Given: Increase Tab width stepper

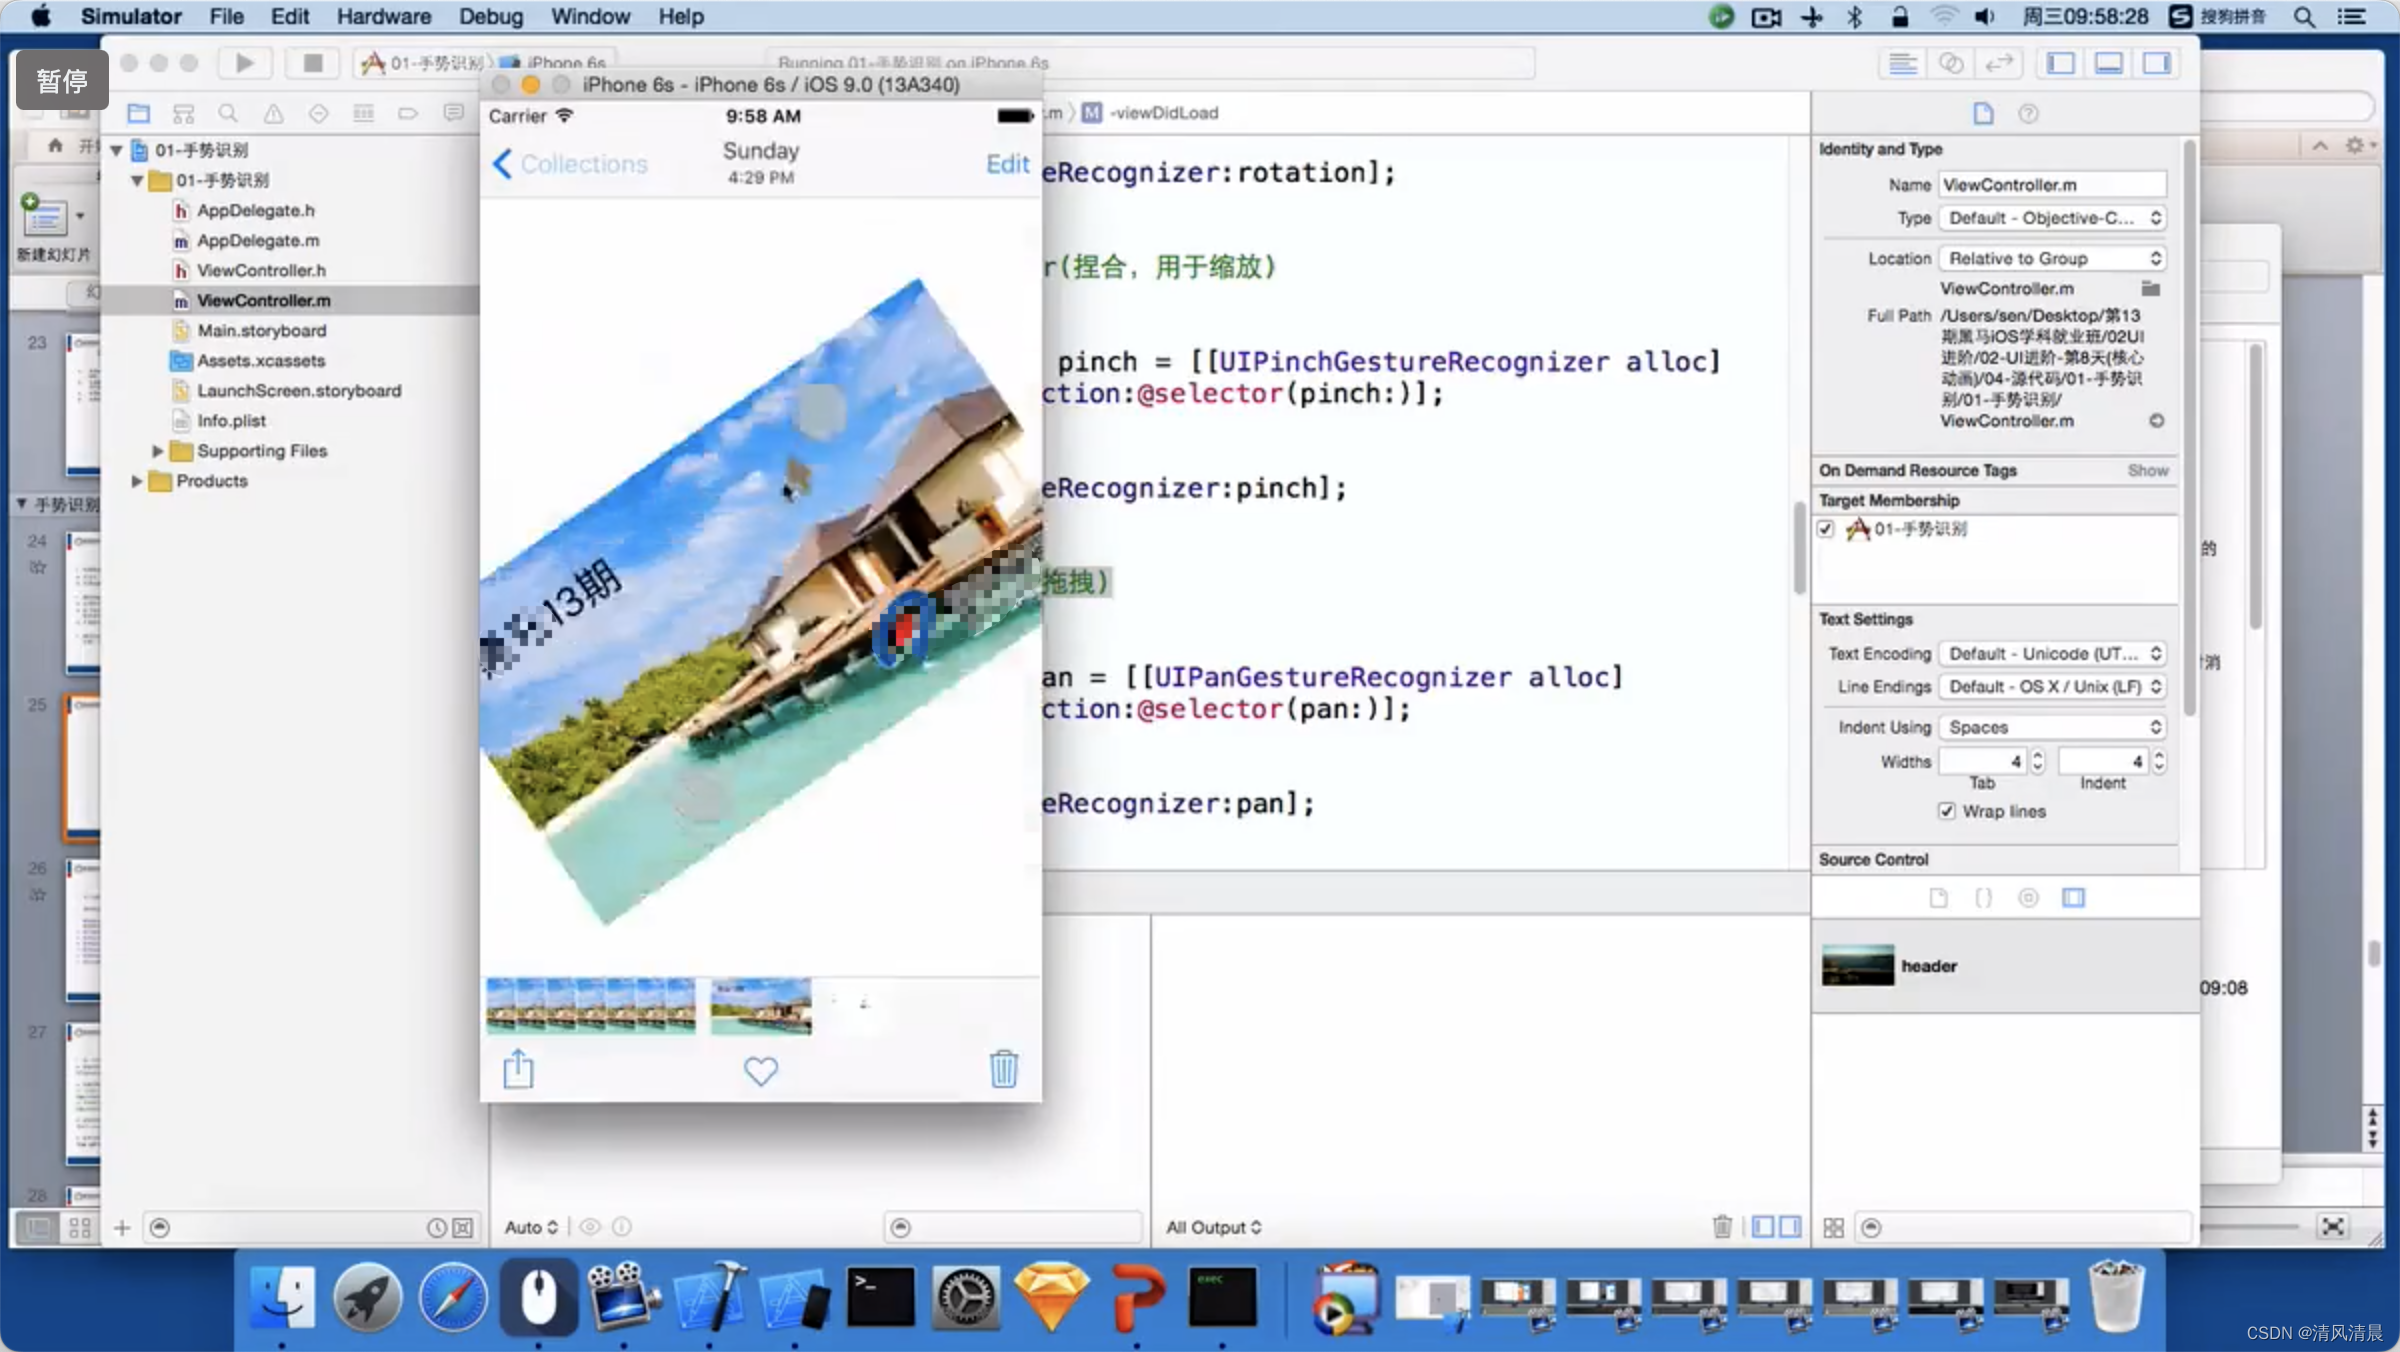Looking at the screenshot, I should click(2038, 755).
